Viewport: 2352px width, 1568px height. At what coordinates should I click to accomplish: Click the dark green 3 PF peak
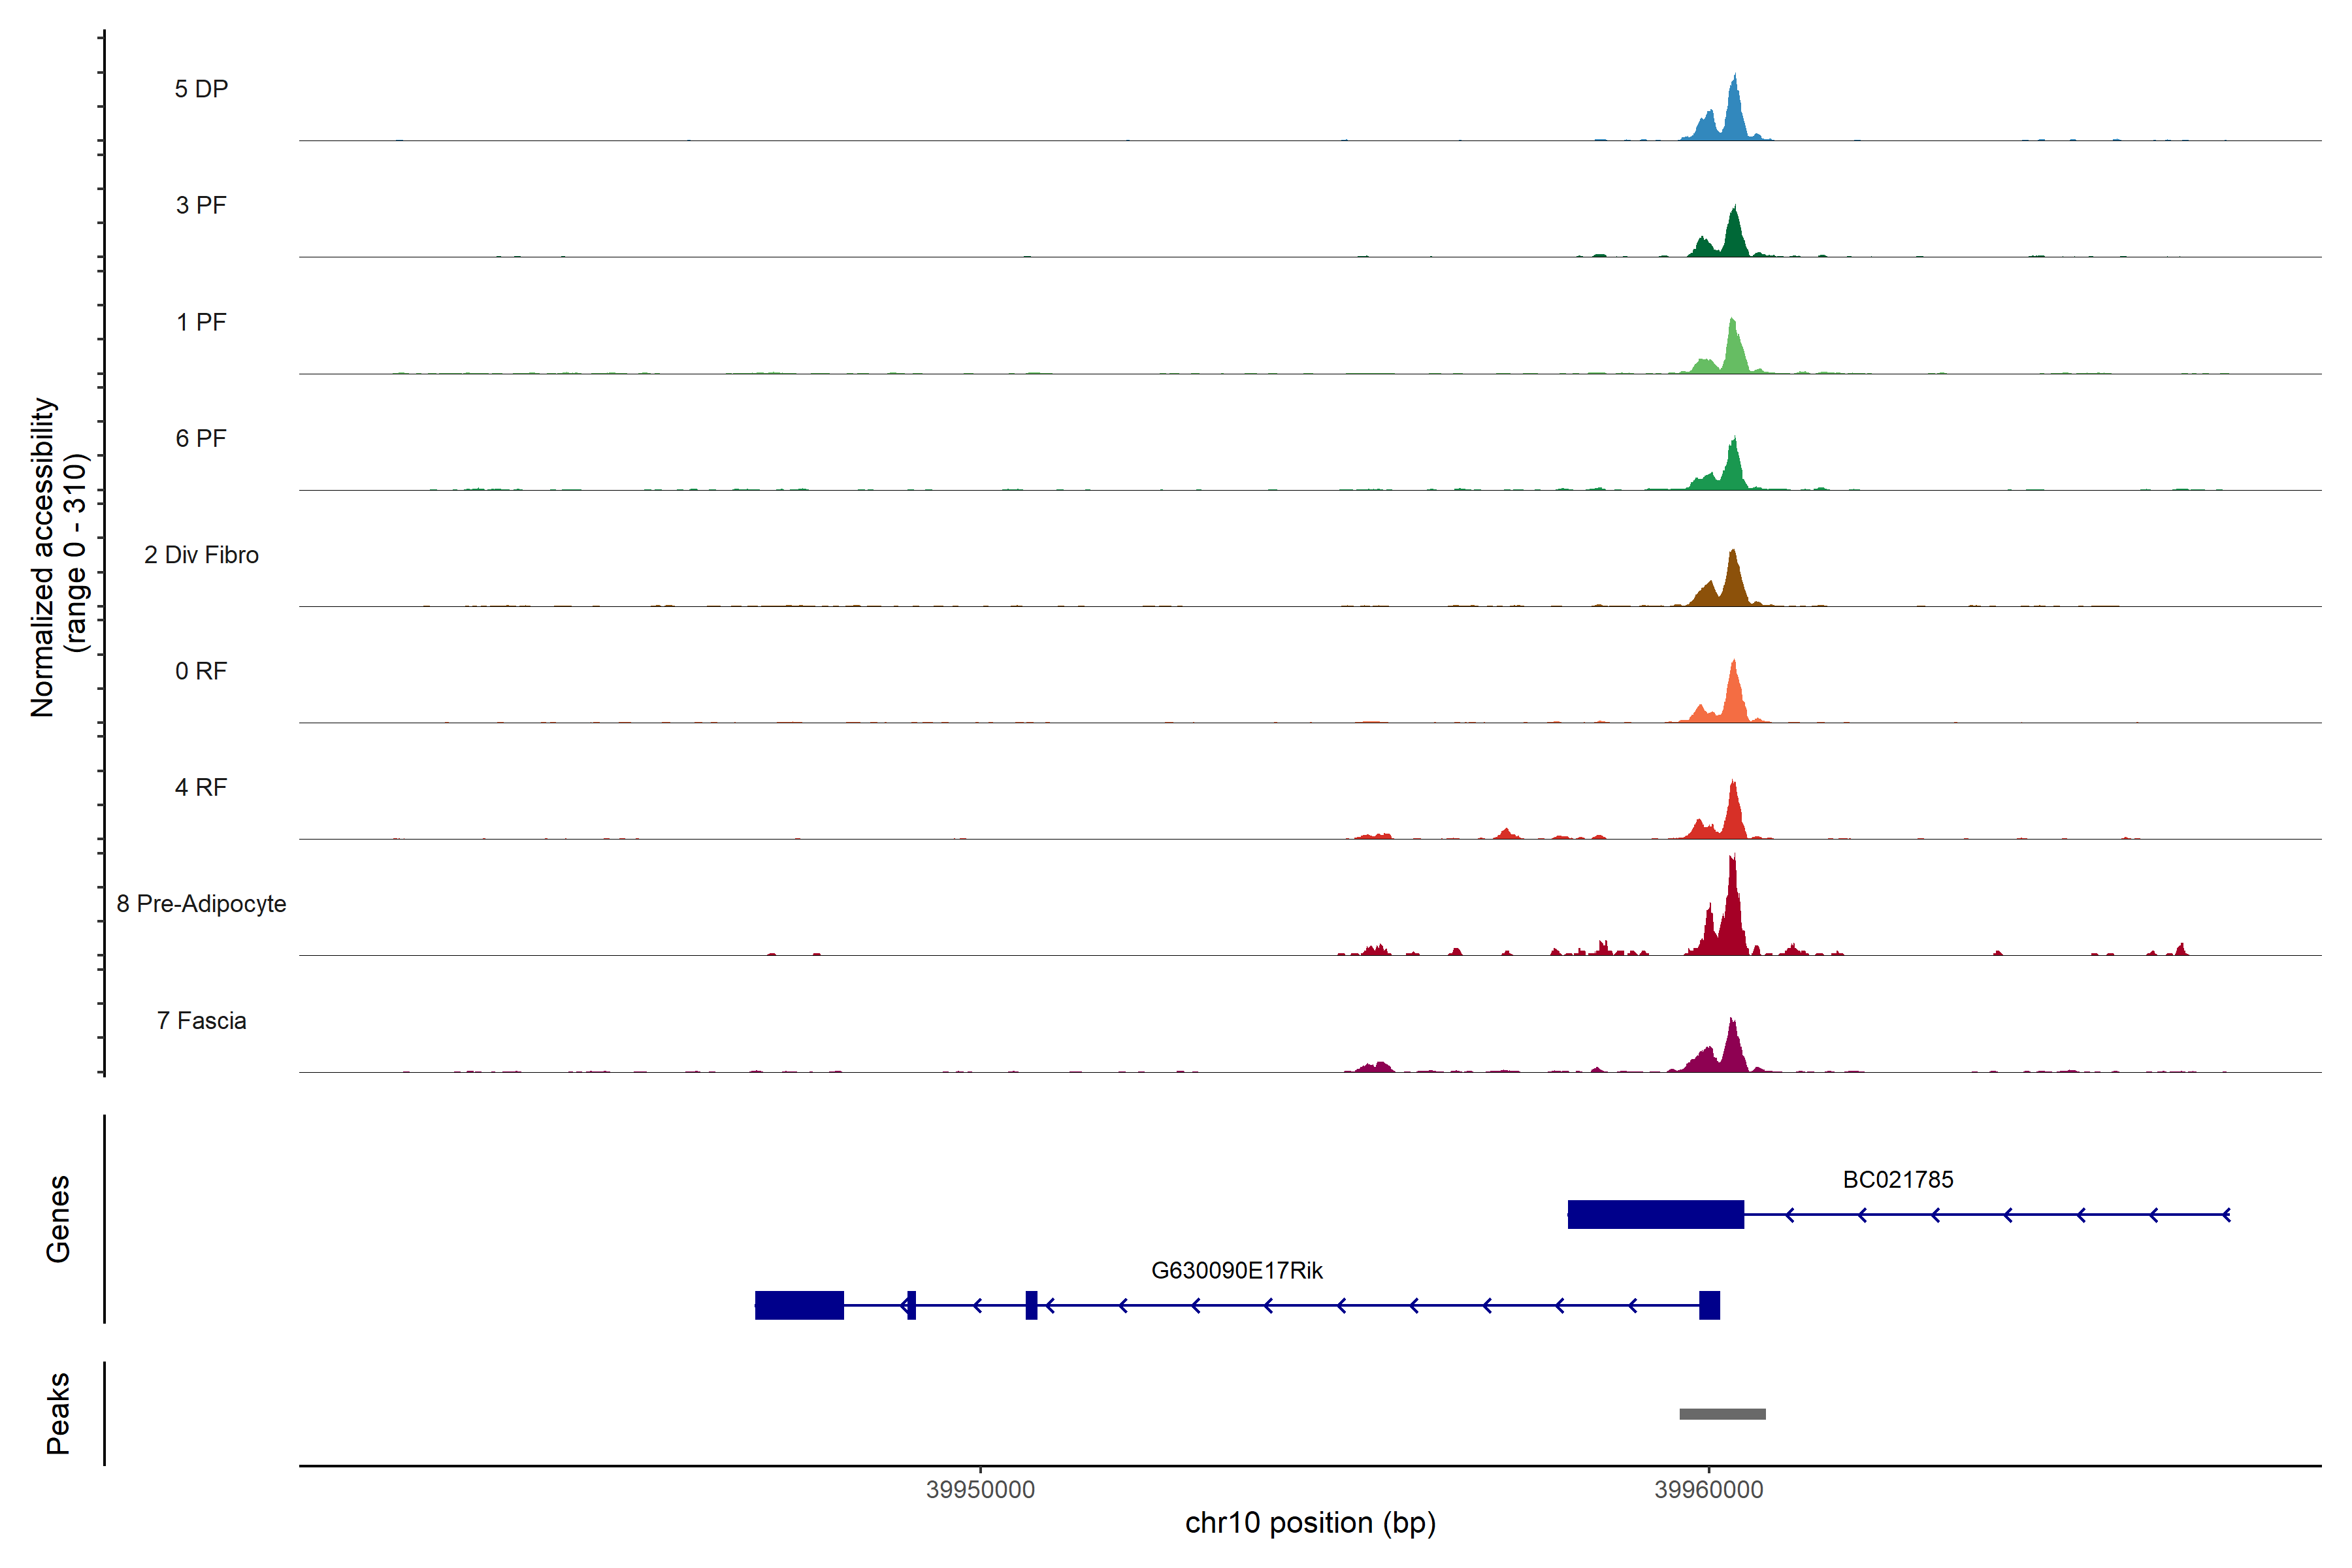point(1734,238)
